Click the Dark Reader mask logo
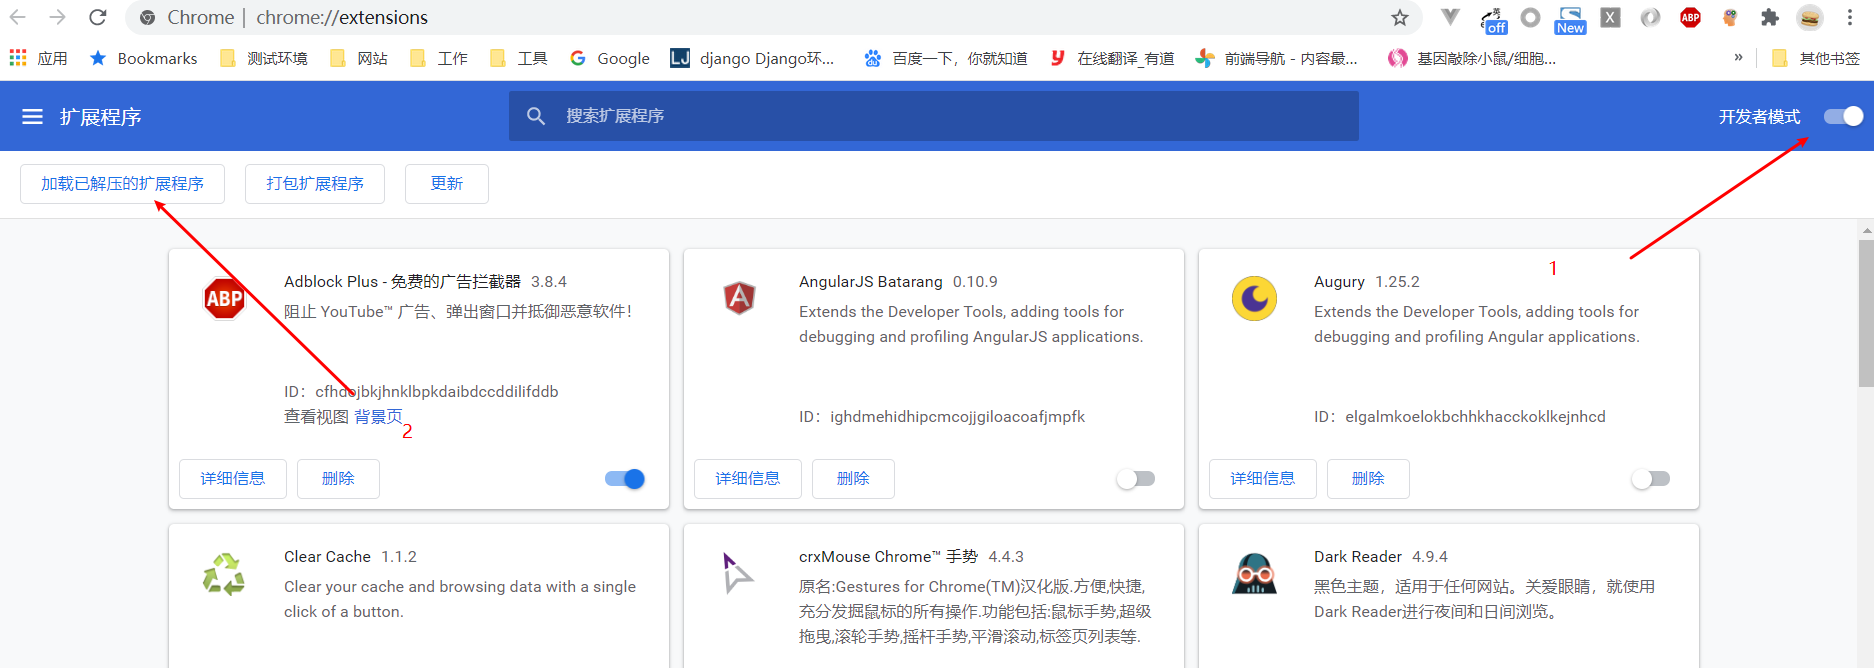Screen dimensions: 1874x668 pyautogui.click(x=1254, y=574)
